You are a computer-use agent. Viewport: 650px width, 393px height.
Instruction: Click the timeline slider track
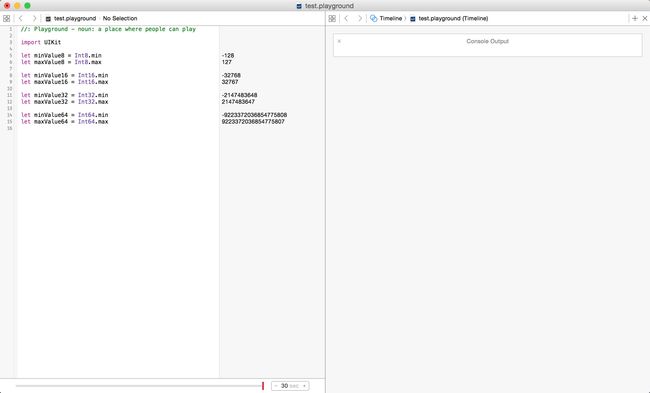tap(138, 386)
